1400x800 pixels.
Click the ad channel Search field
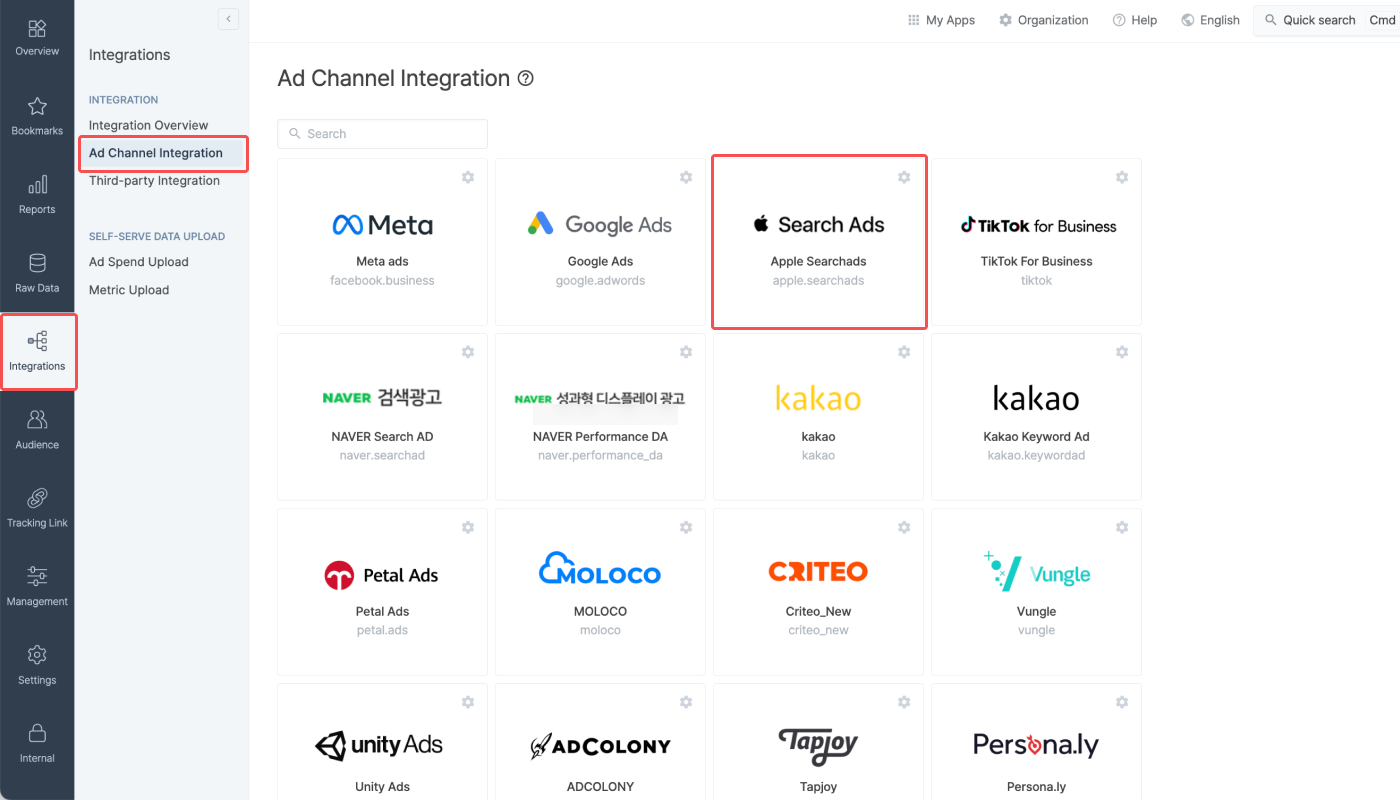click(383, 134)
